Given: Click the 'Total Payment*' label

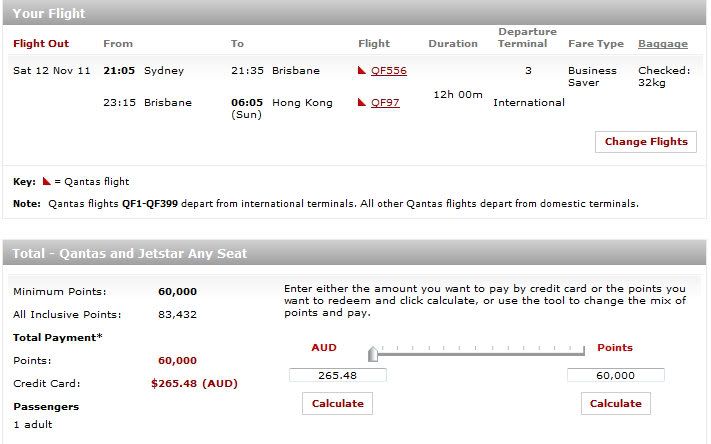Looking at the screenshot, I should click(x=58, y=337).
